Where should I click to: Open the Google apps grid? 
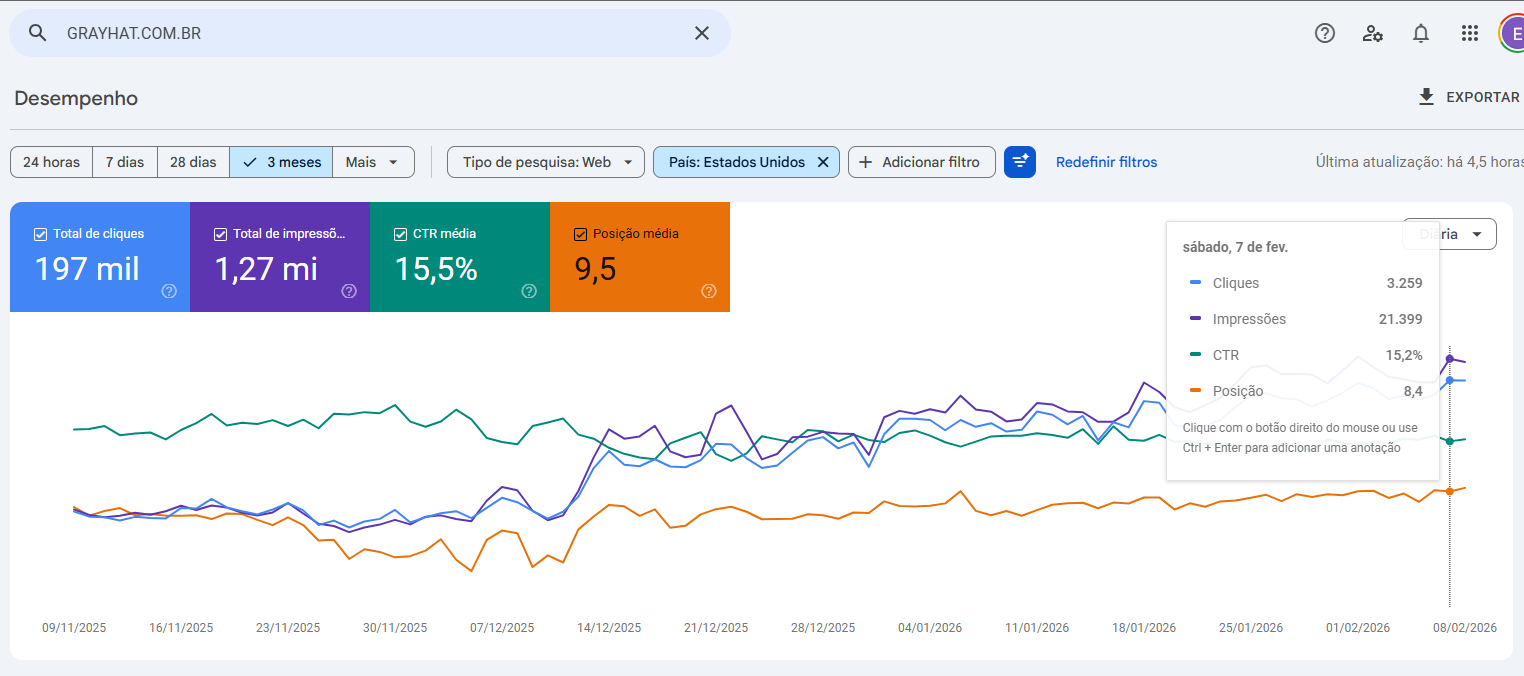[x=1469, y=33]
